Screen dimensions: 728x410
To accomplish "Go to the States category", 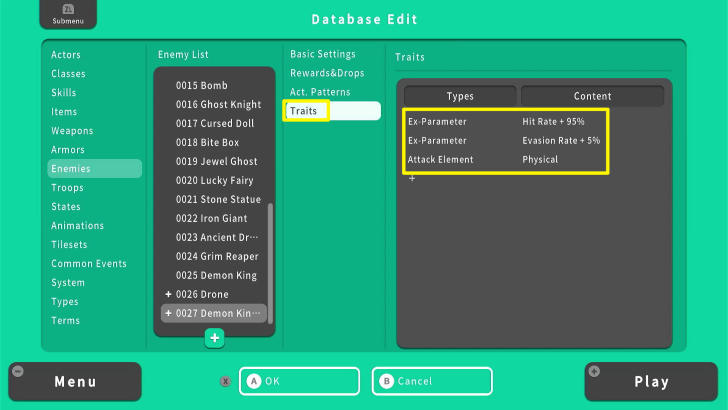I will coord(66,207).
